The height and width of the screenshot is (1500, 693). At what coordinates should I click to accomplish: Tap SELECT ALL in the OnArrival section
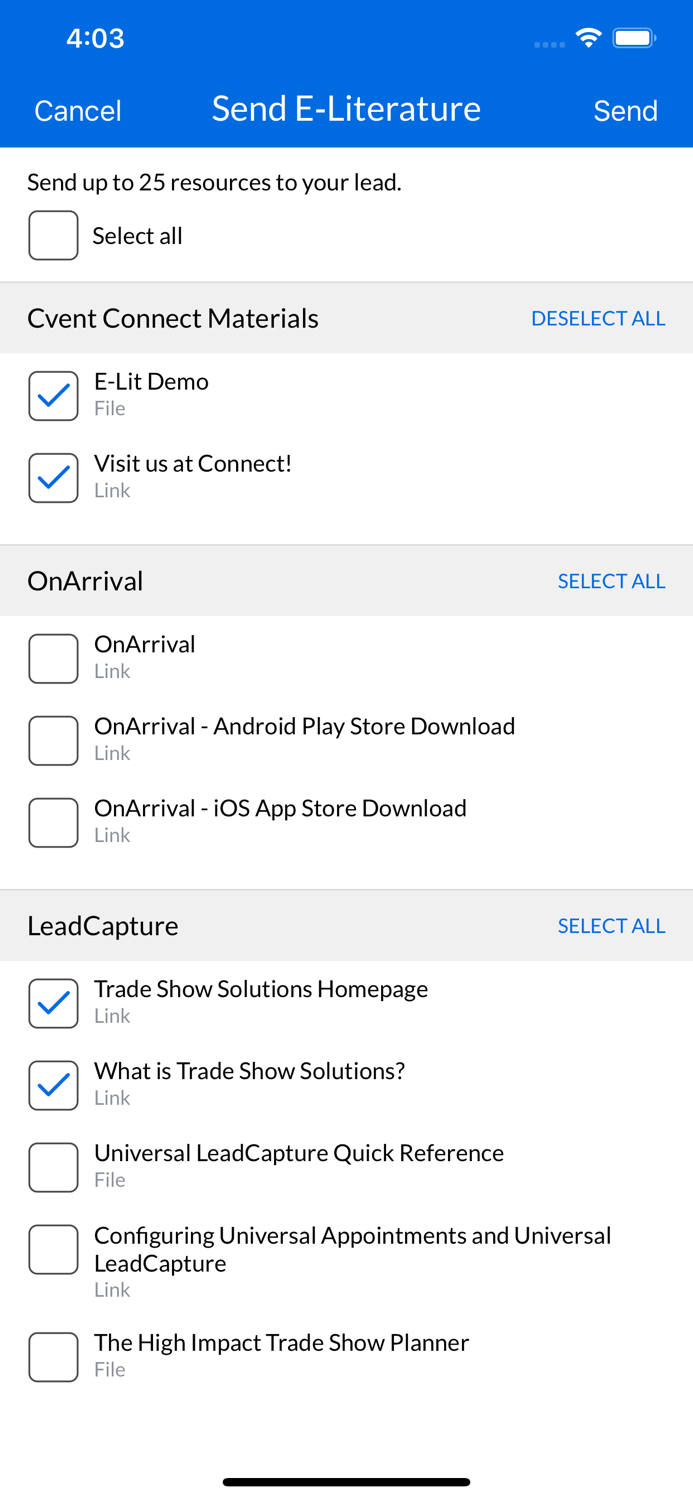click(611, 581)
